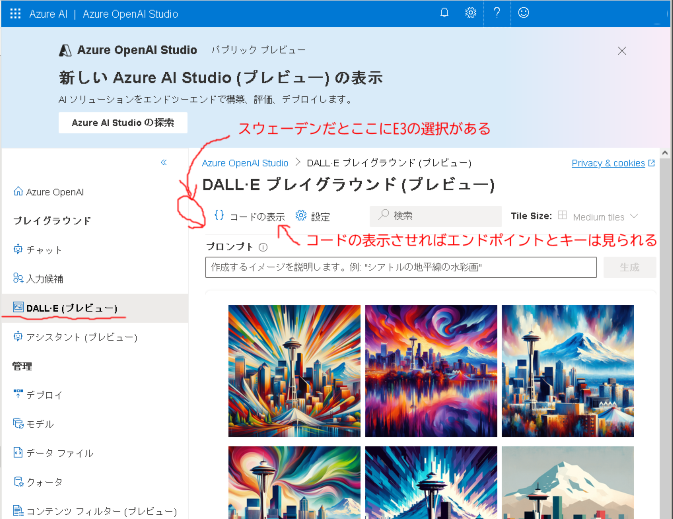This screenshot has height=519, width=673.
Task: Click the scrollbar up arrow
Action: 665,153
